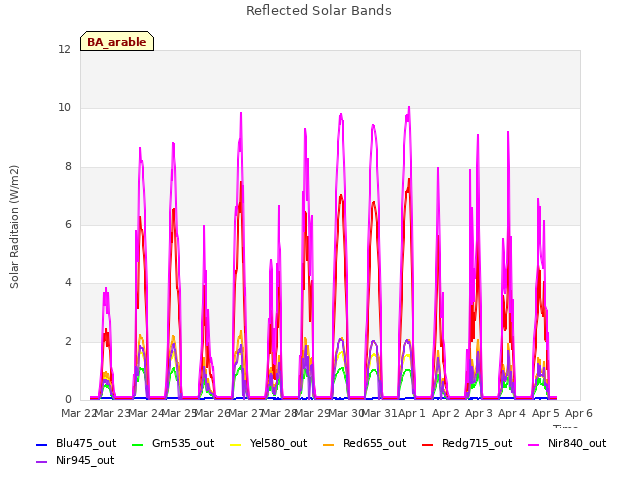Click the Redg715_out legend label
This screenshot has width=640, height=480.
point(477,443)
